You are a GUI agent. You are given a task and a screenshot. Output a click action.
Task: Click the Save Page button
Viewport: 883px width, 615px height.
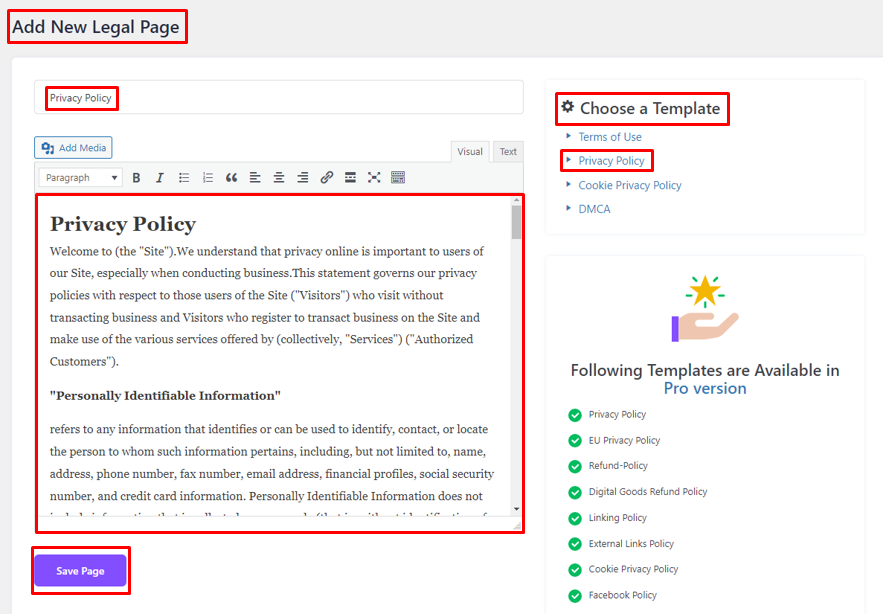tap(81, 571)
